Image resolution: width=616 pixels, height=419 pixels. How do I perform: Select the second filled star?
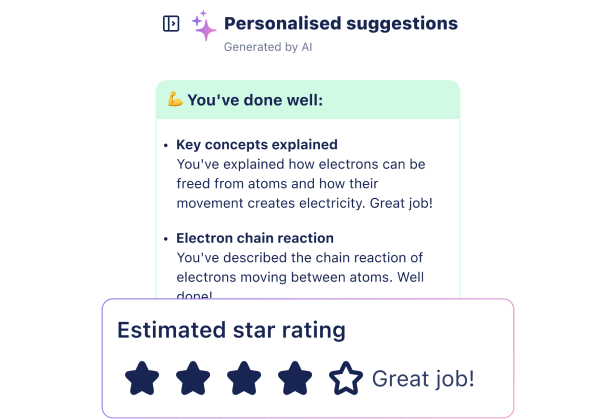(x=193, y=378)
